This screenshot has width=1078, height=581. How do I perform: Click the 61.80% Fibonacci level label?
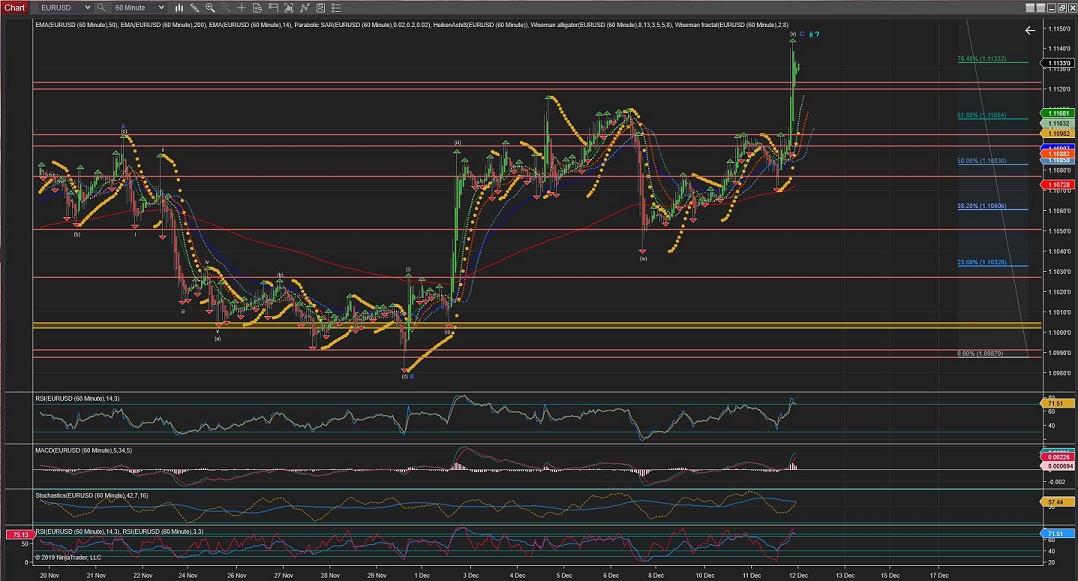(981, 116)
